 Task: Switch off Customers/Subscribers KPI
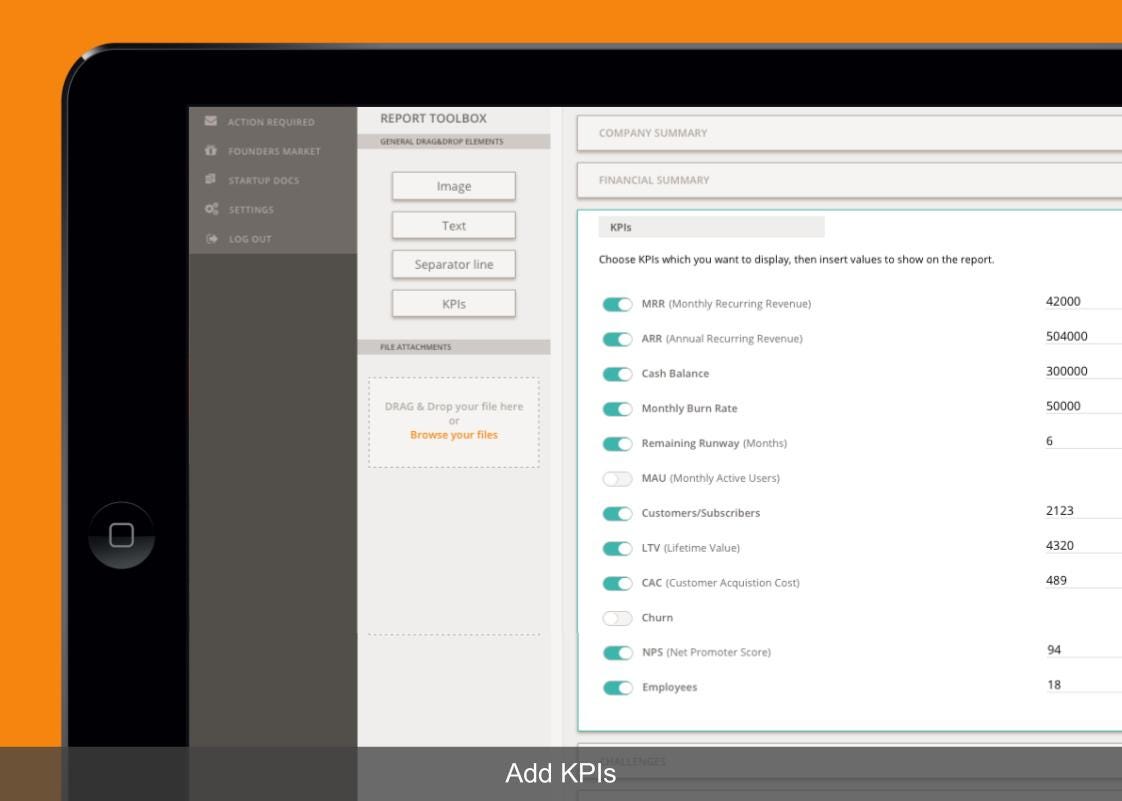(618, 513)
